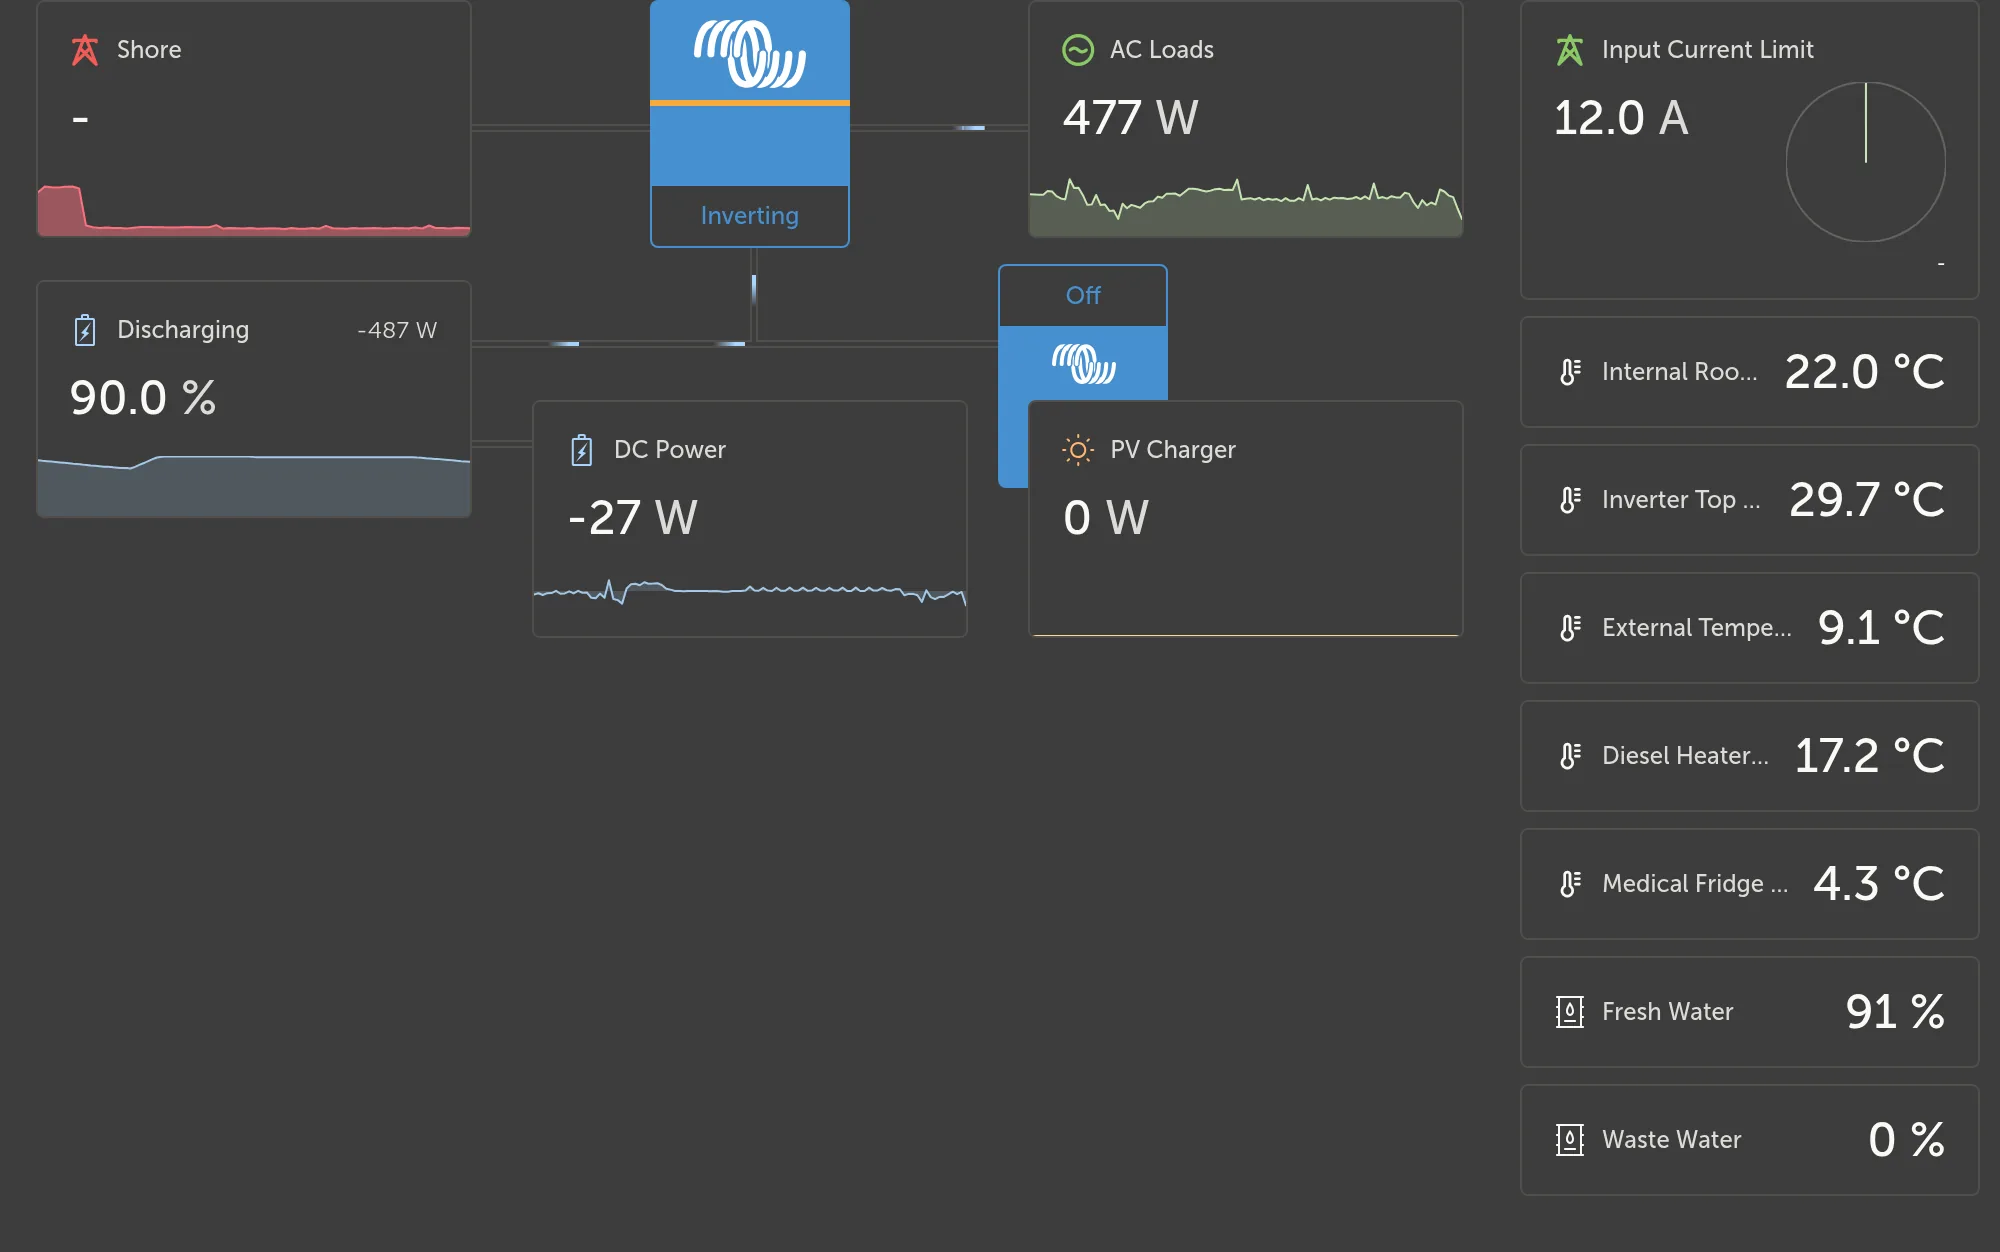This screenshot has width=2000, height=1252.
Task: Click the AC Loads power graph
Action: click(1246, 208)
